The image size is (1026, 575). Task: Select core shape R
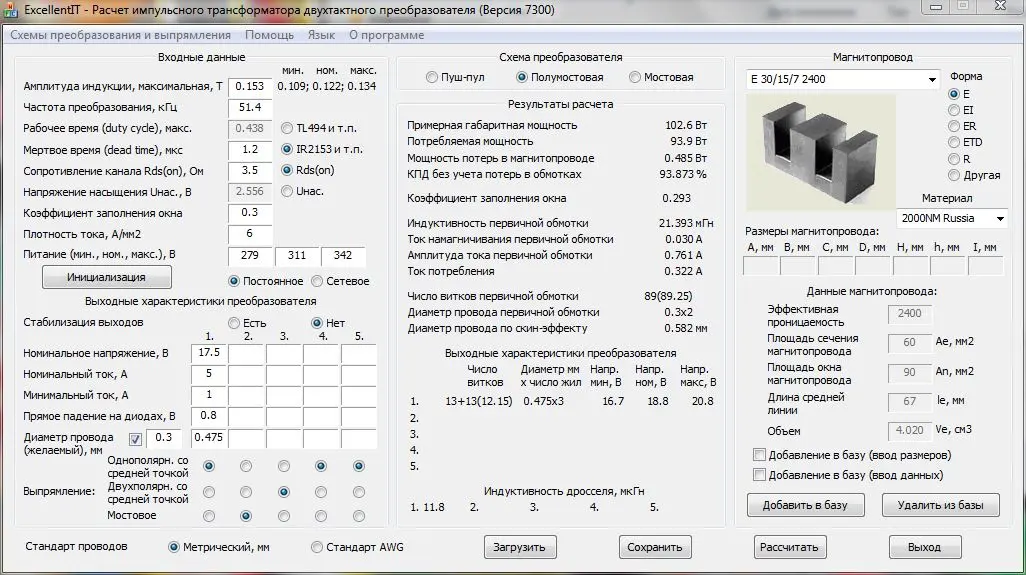click(959, 159)
